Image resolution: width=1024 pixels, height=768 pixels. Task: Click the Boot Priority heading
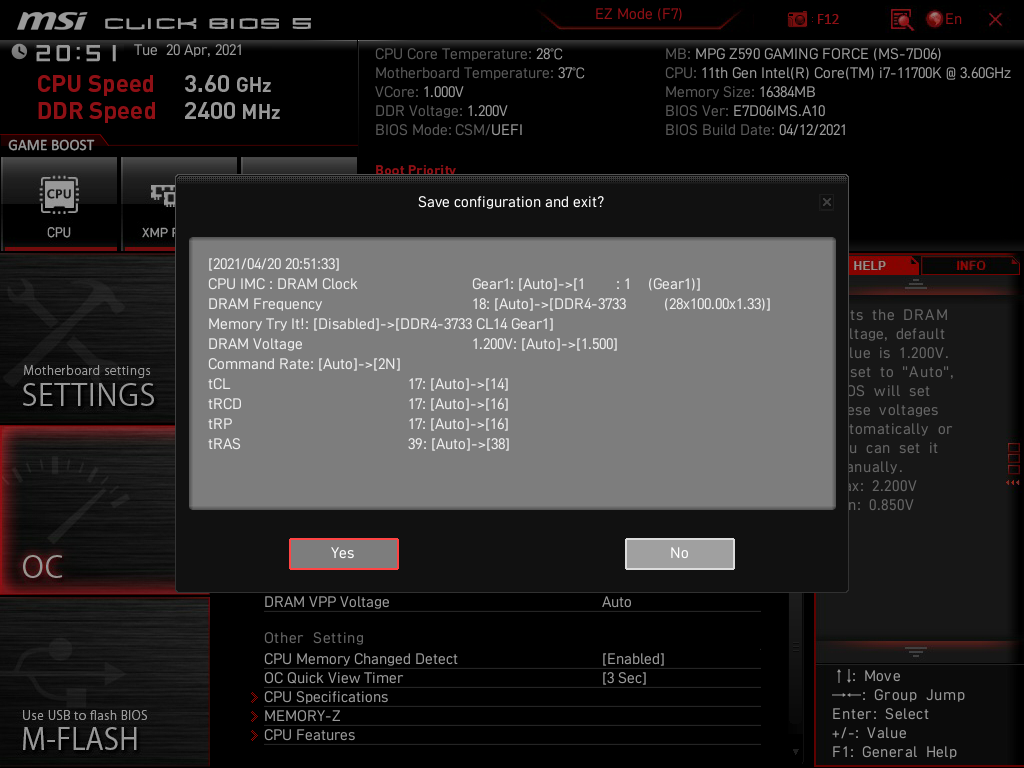[415, 169]
